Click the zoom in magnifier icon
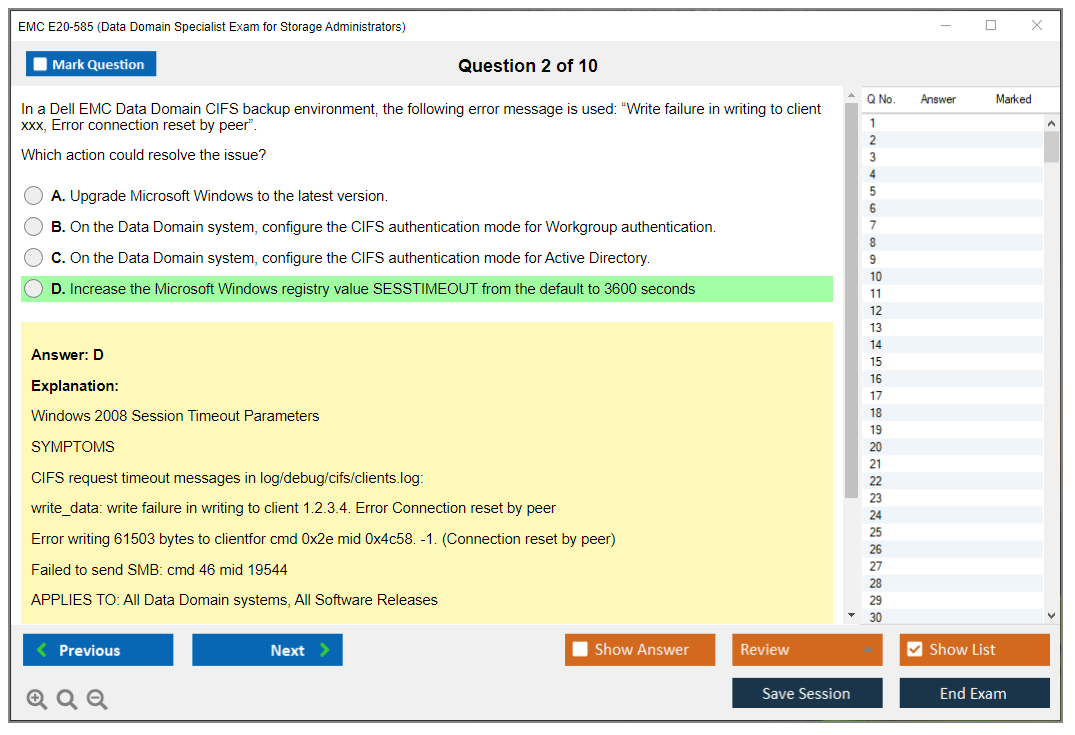The height and width of the screenshot is (735, 1075). (x=37, y=700)
